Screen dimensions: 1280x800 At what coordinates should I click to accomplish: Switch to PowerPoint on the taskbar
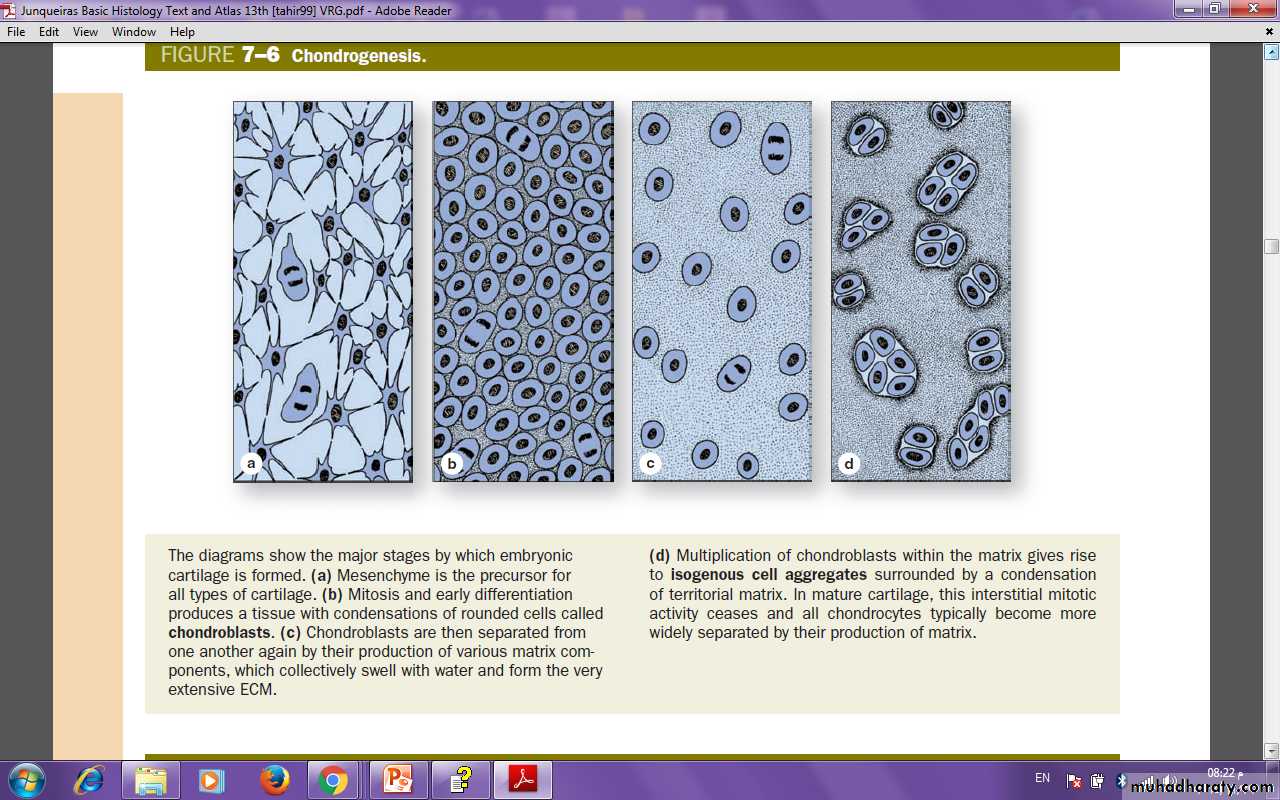pos(398,780)
